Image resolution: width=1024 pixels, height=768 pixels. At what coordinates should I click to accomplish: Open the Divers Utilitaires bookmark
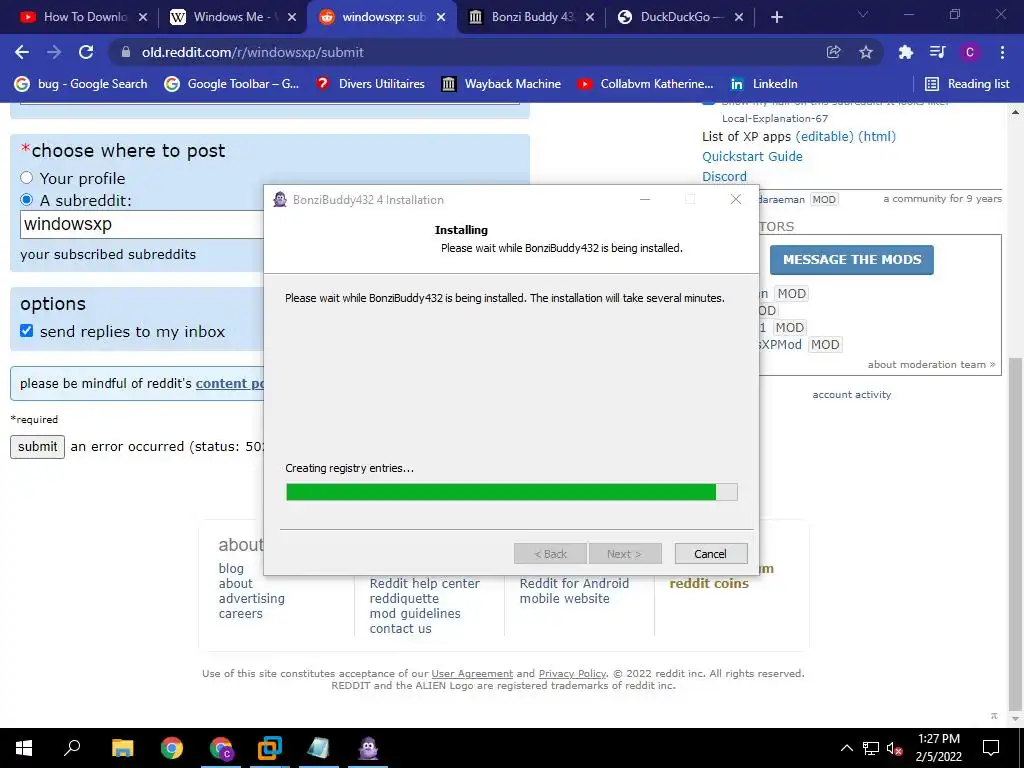pyautogui.click(x=370, y=84)
